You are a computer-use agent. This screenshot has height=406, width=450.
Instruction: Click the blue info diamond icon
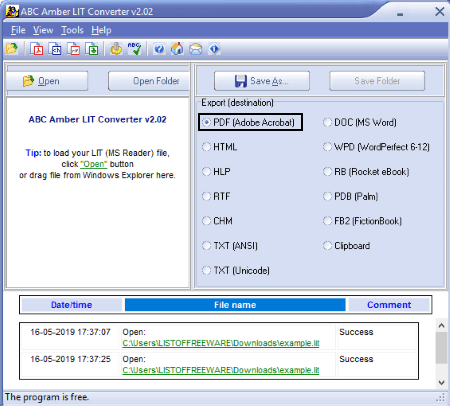click(x=214, y=49)
